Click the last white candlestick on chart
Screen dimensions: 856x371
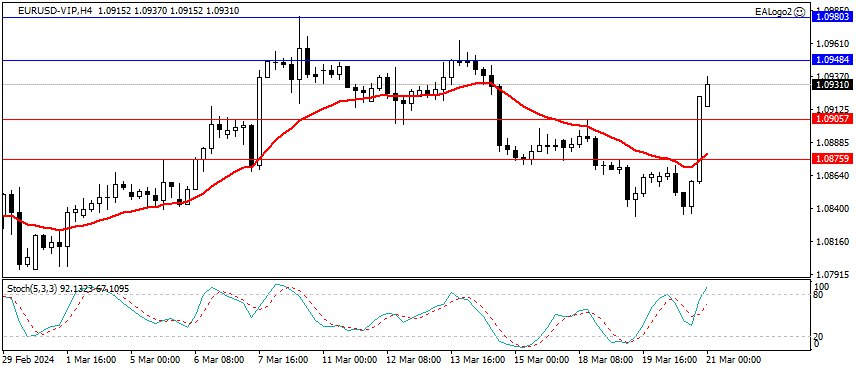(708, 94)
